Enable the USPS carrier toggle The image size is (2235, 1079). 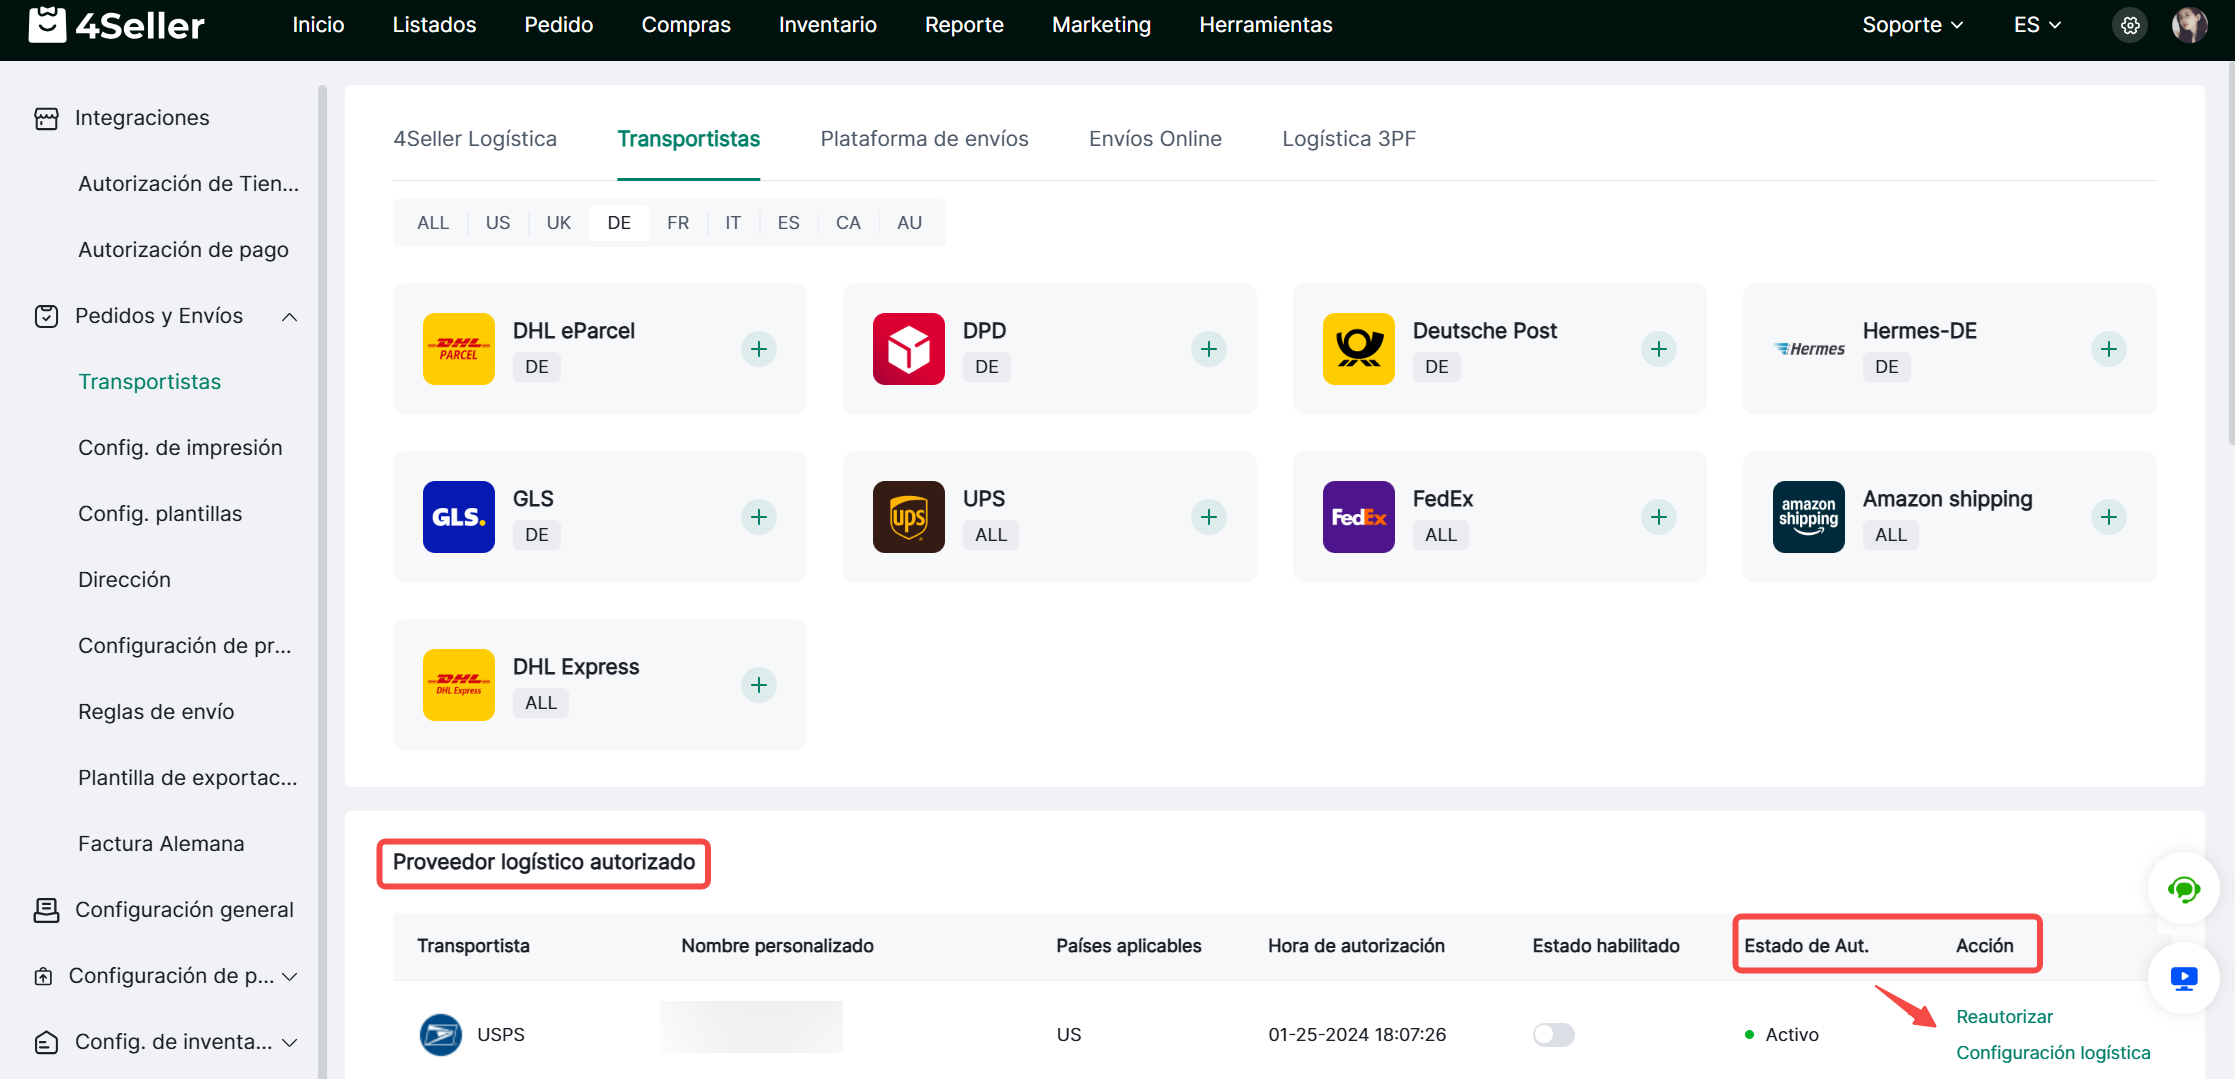click(x=1553, y=1034)
